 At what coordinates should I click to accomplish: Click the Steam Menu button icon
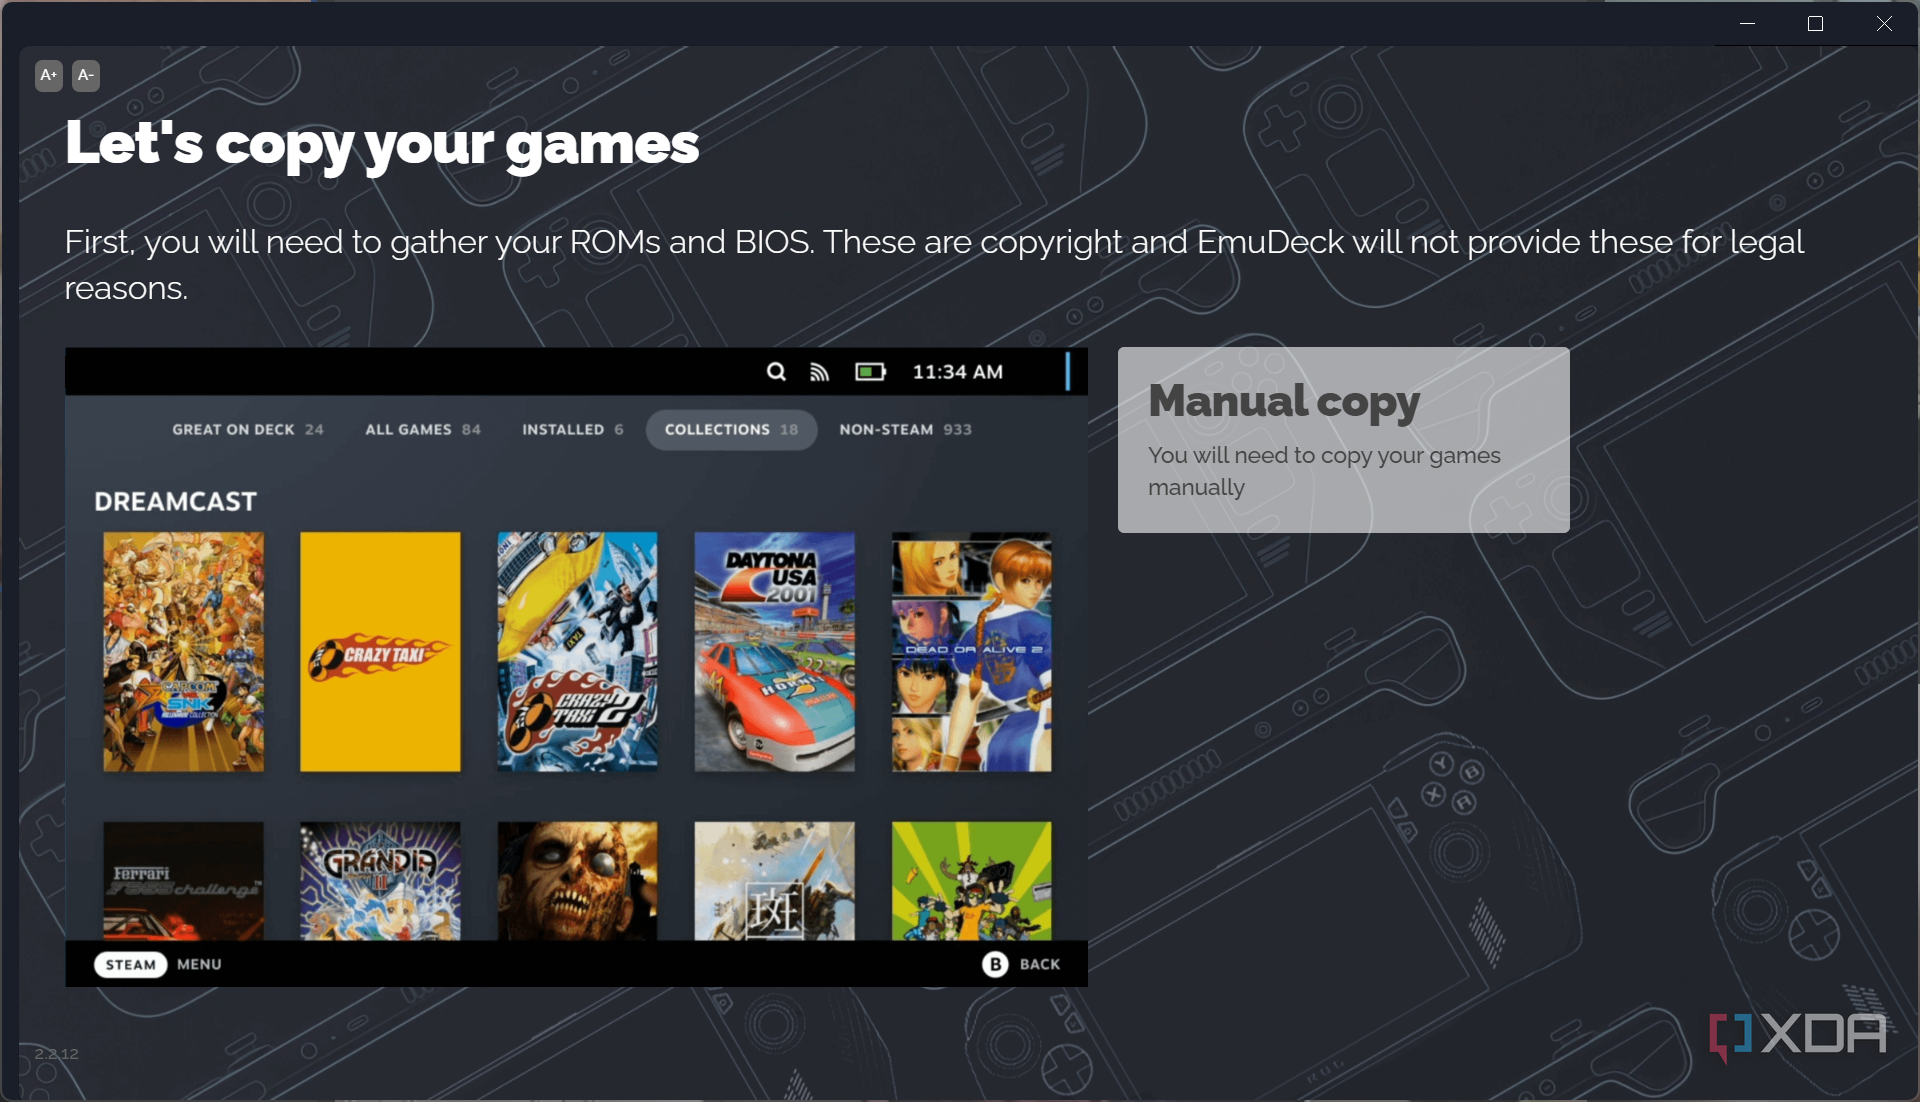pyautogui.click(x=130, y=963)
